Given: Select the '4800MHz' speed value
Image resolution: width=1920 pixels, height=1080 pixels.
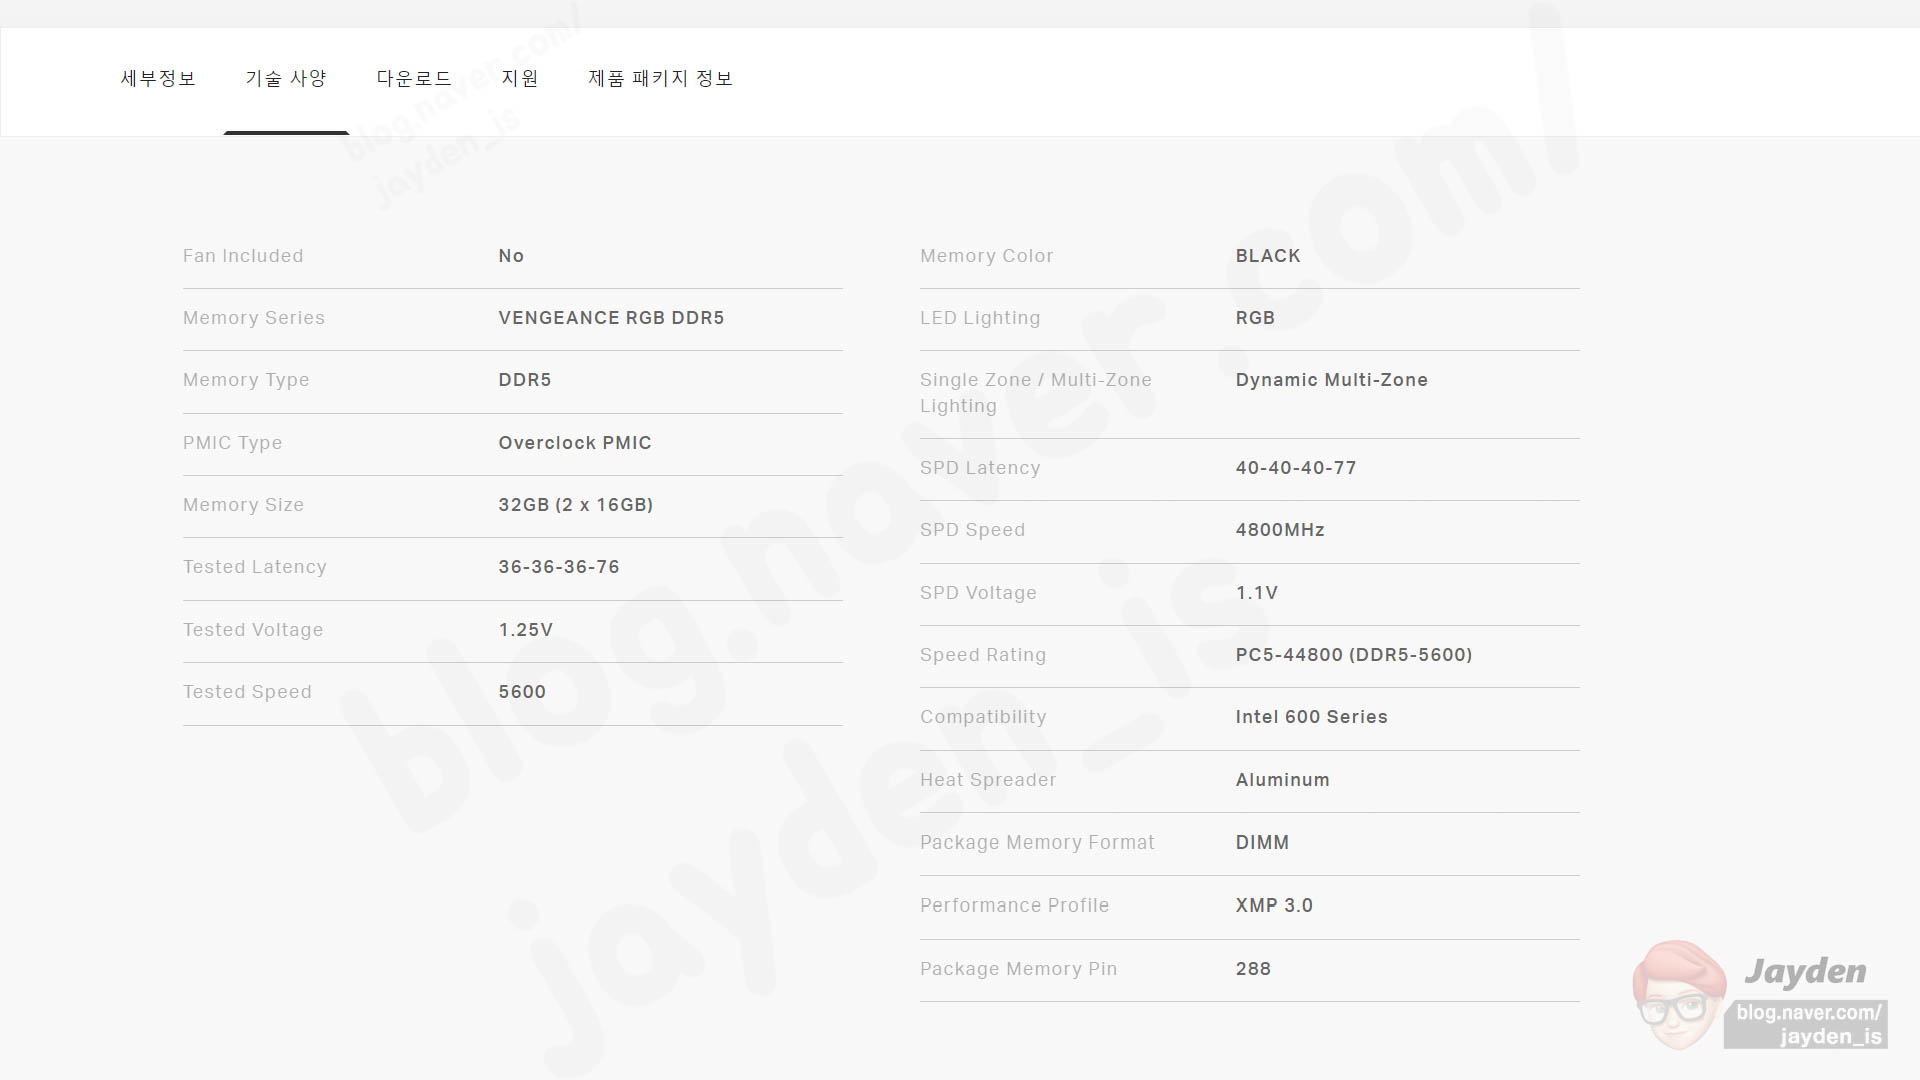Looking at the screenshot, I should click(1280, 530).
